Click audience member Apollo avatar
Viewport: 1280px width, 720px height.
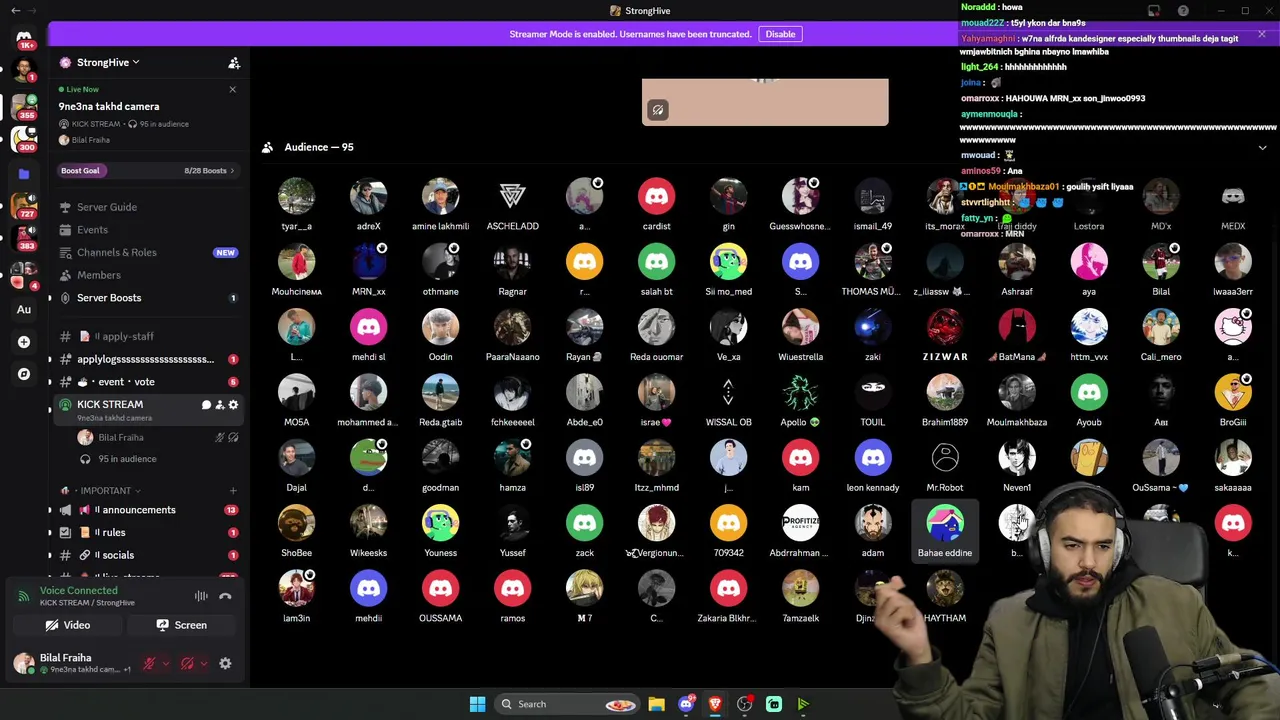point(800,393)
